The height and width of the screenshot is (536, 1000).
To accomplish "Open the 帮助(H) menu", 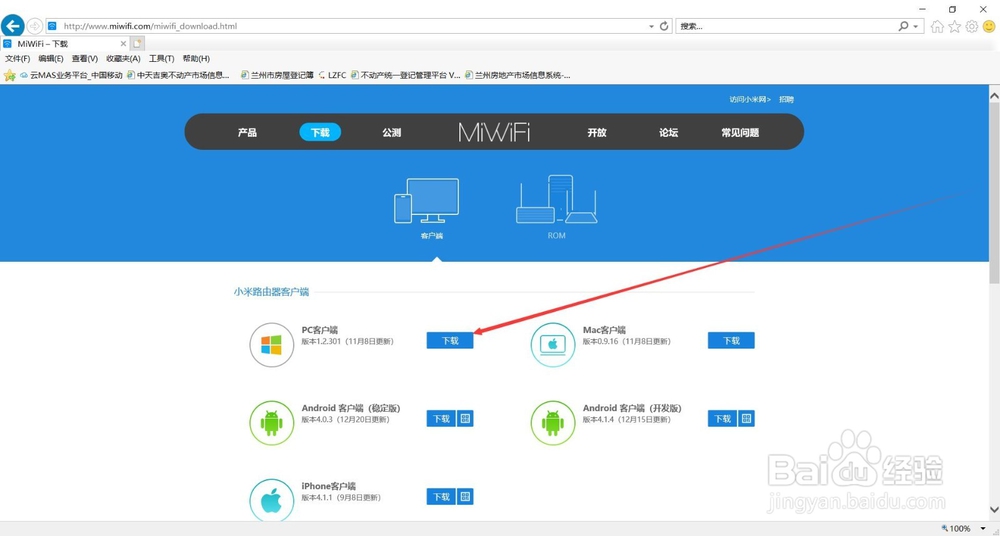I will (196, 59).
